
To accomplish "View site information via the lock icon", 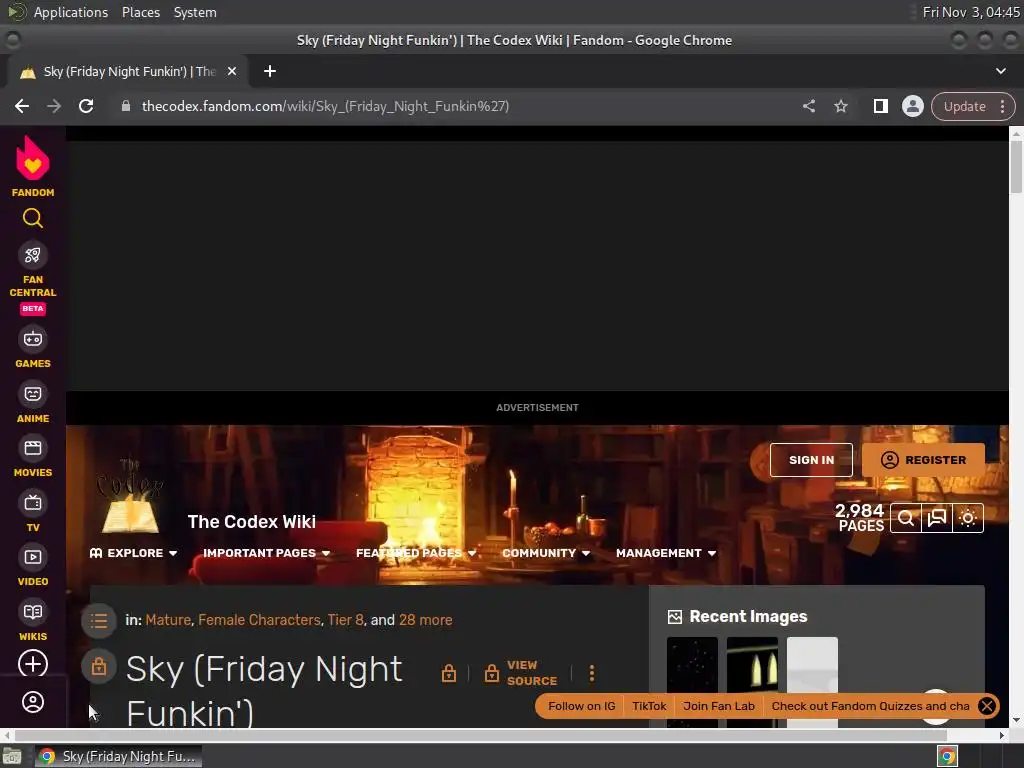I will coord(126,106).
